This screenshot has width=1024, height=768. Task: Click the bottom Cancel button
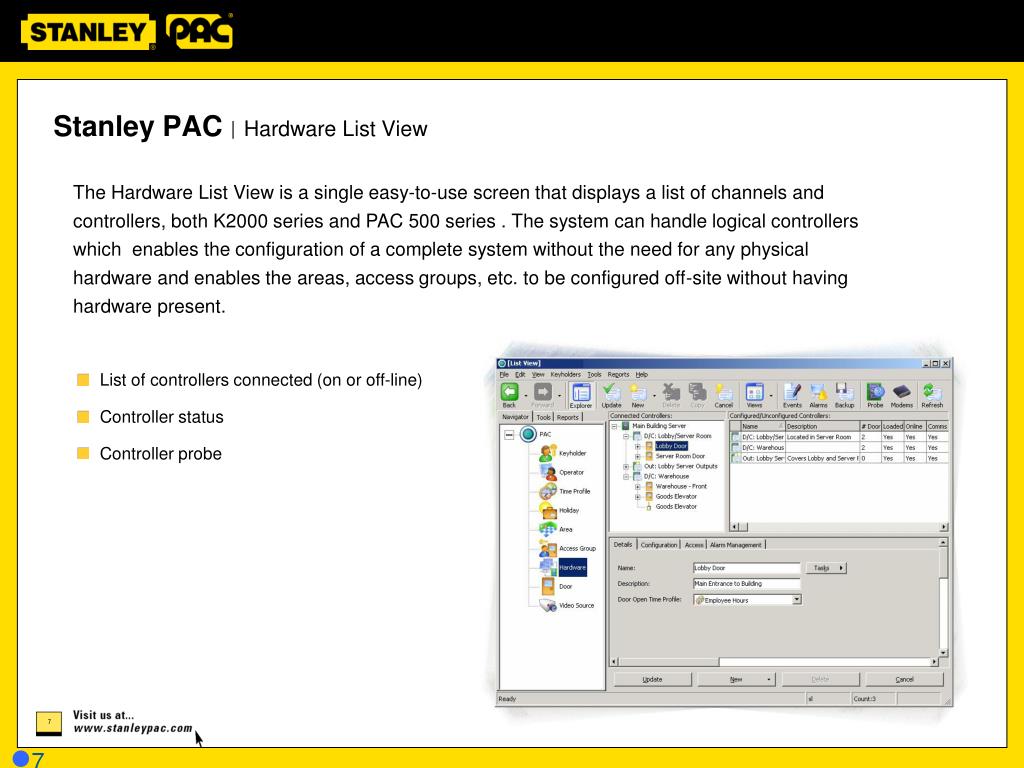pyautogui.click(x=904, y=679)
